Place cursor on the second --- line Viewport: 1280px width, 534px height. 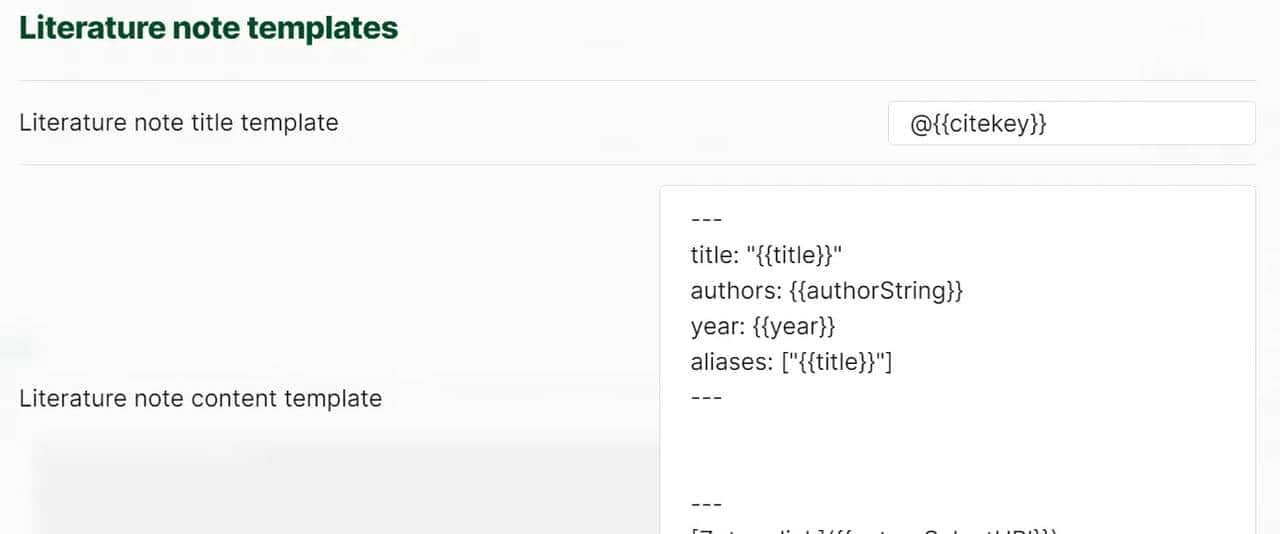tap(706, 397)
